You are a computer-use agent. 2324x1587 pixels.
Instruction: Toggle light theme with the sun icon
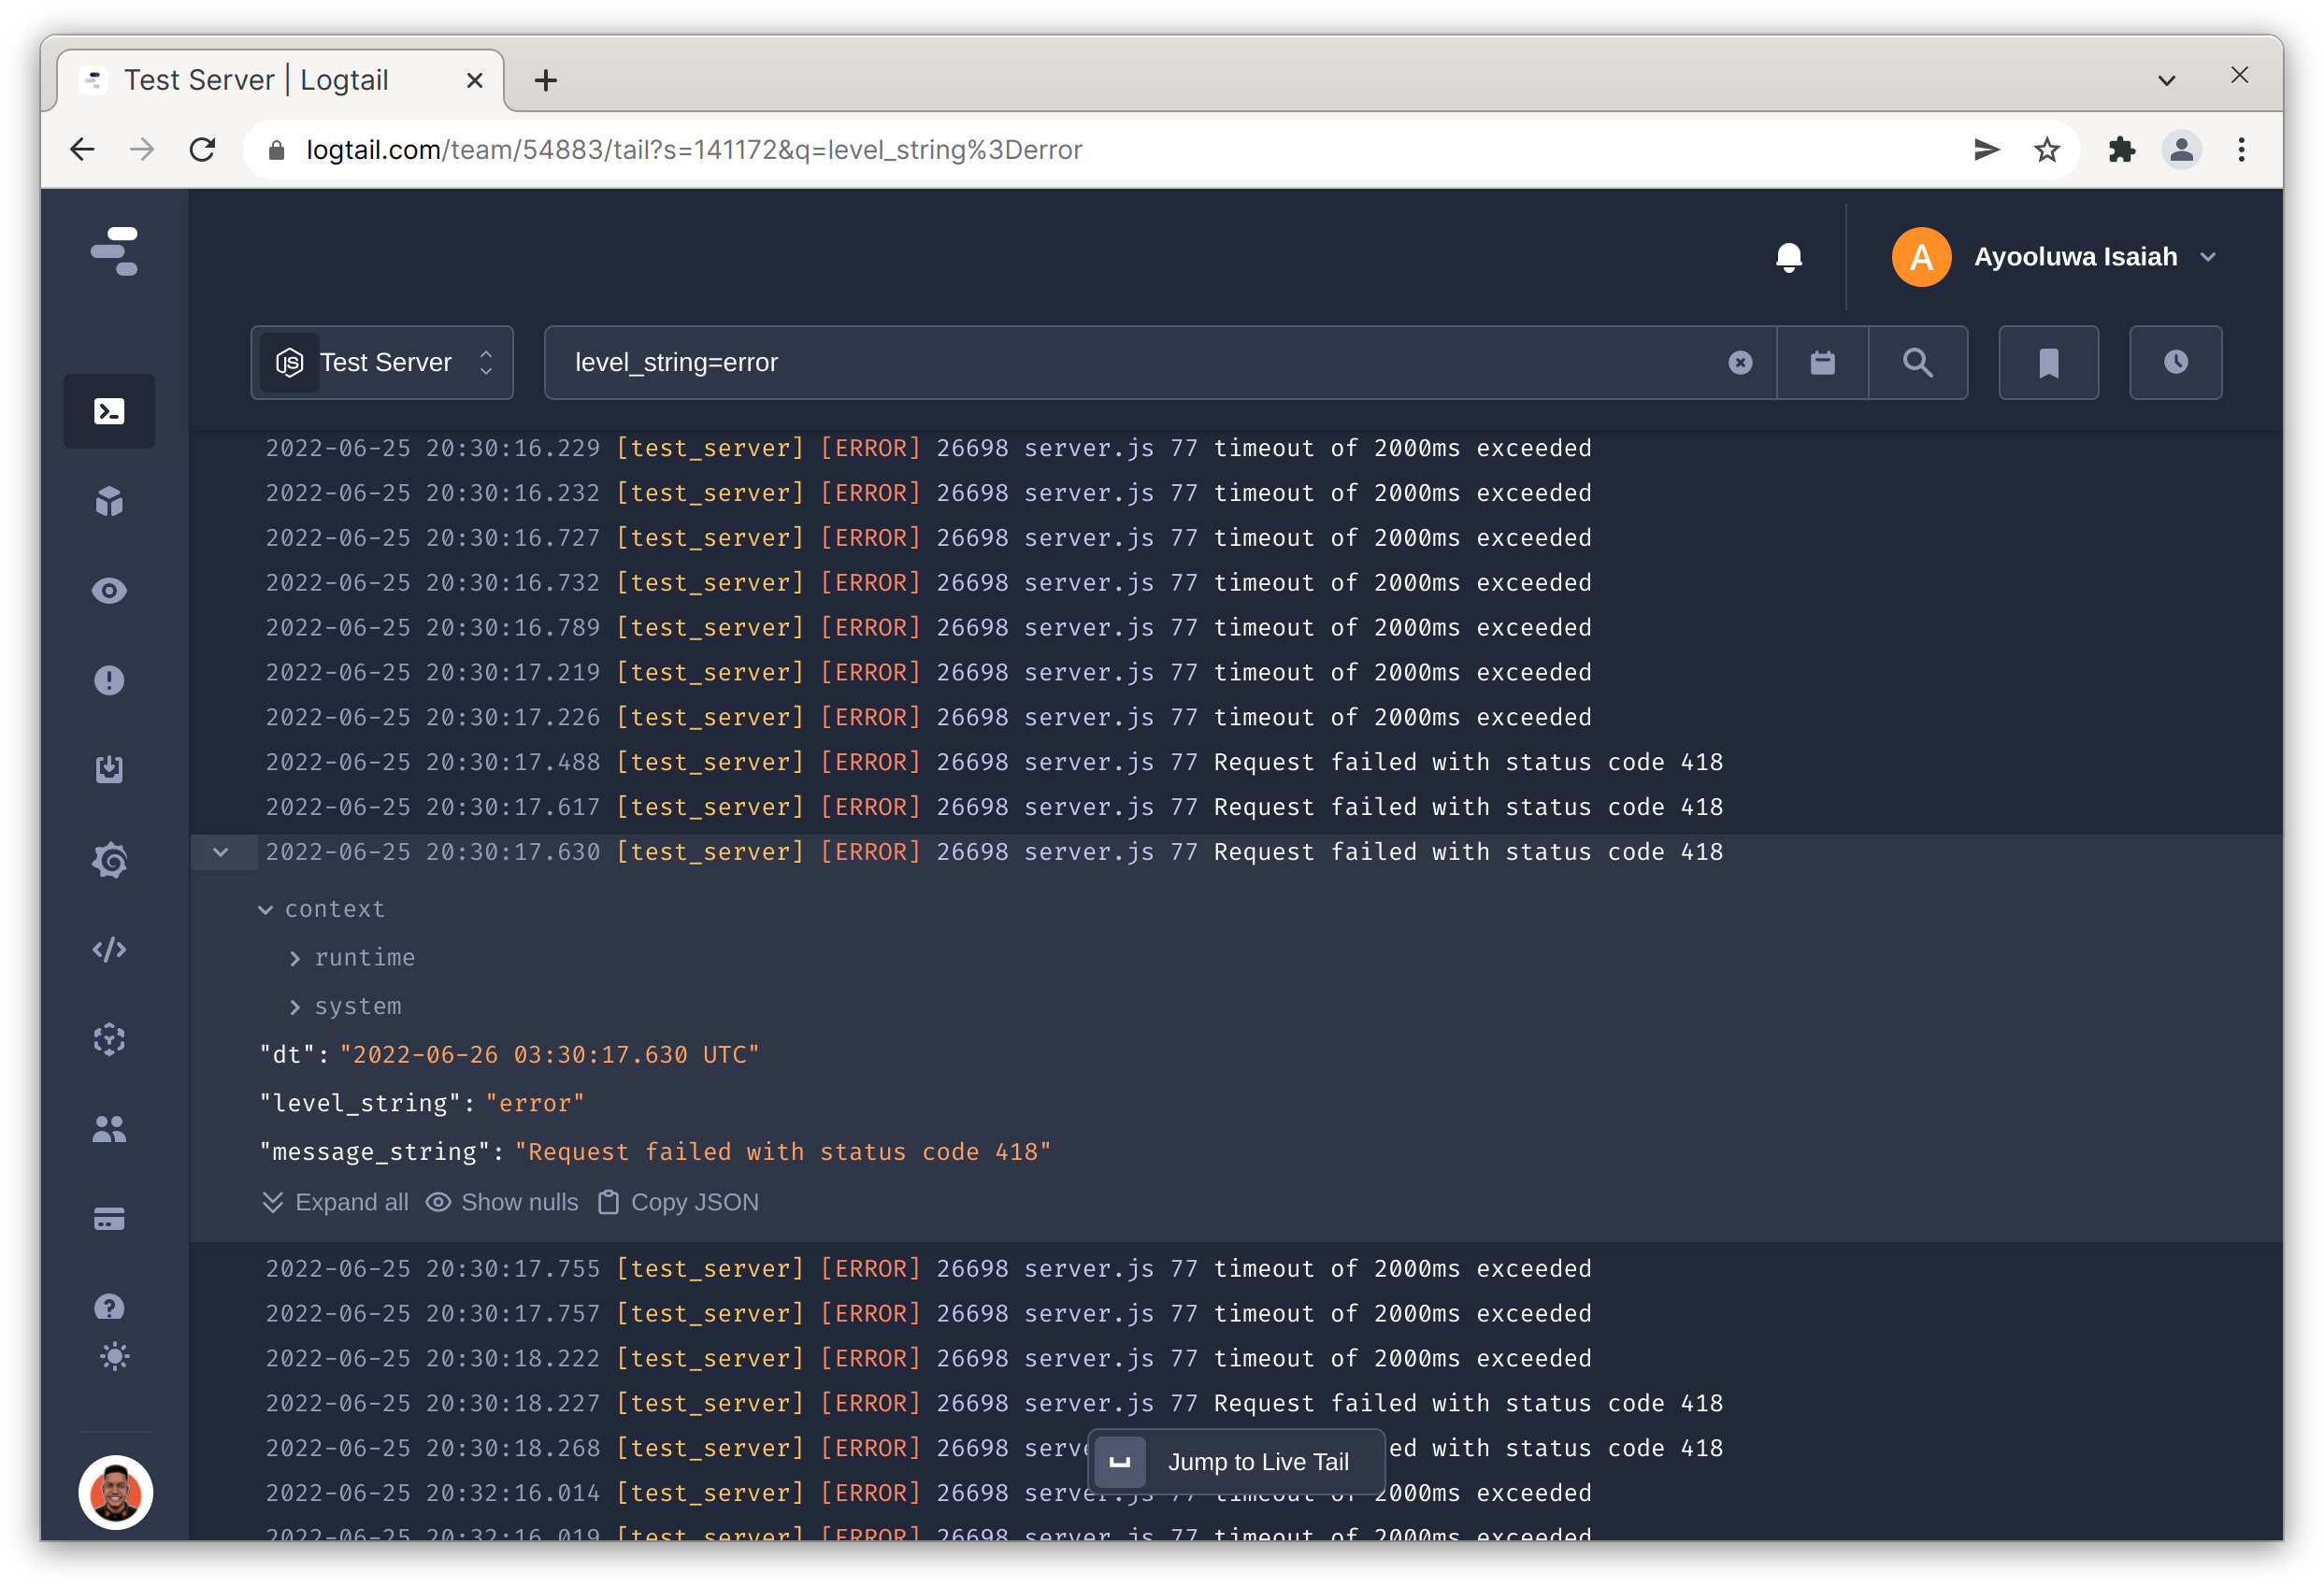pyautogui.click(x=115, y=1357)
